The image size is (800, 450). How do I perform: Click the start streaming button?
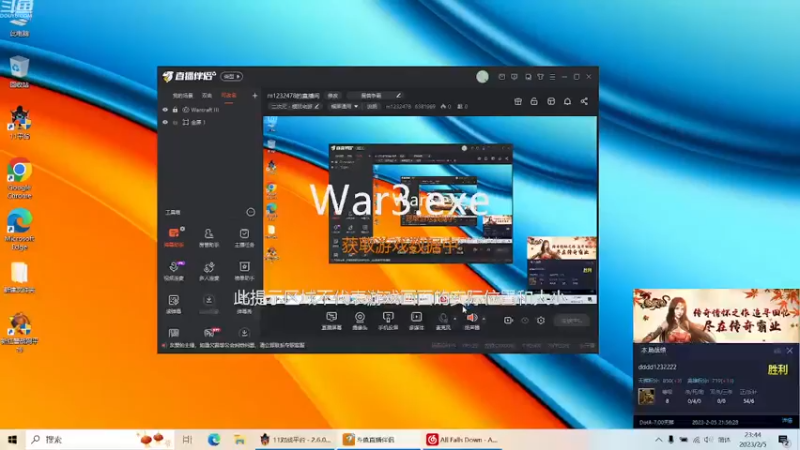coord(571,321)
